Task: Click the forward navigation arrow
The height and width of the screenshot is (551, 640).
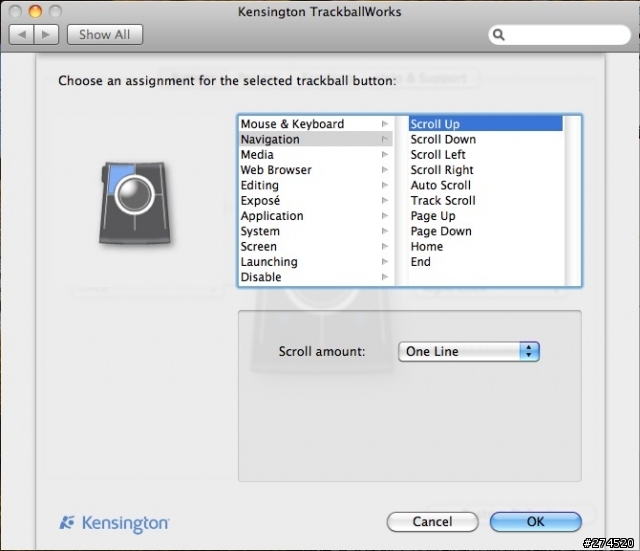Action: pyautogui.click(x=46, y=35)
